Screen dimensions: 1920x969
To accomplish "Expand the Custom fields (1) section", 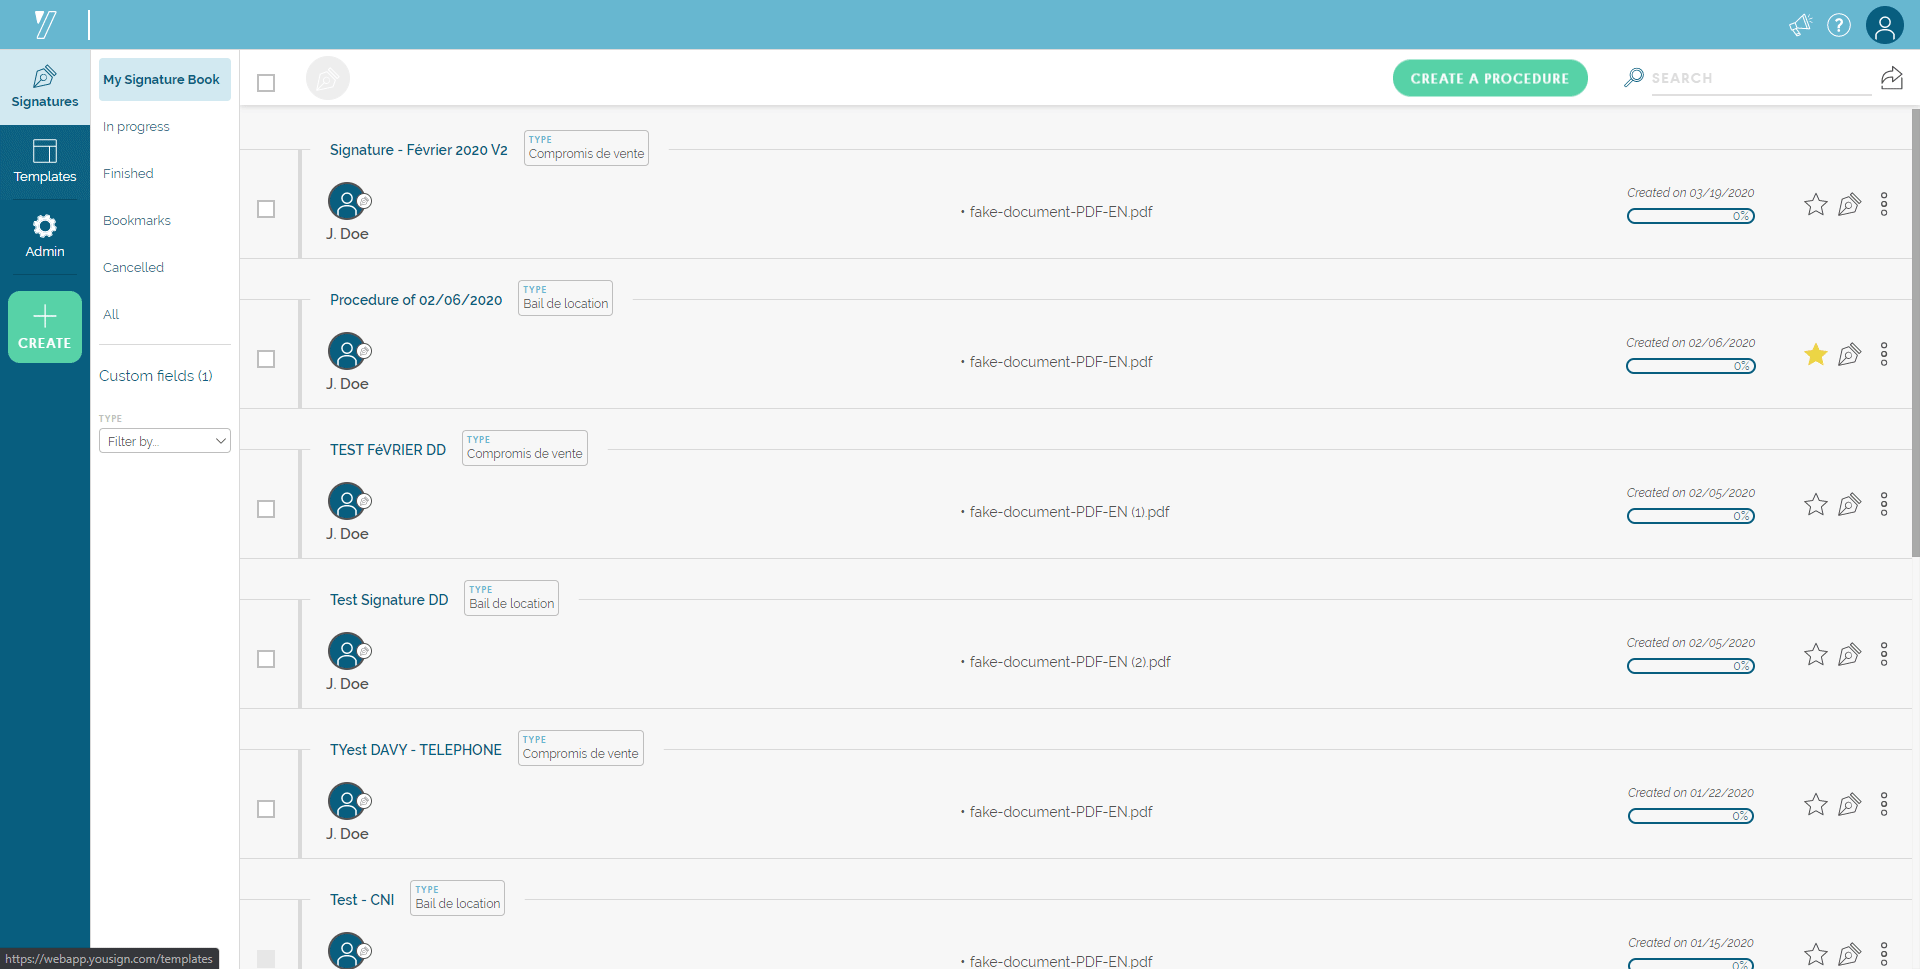I will pos(156,376).
